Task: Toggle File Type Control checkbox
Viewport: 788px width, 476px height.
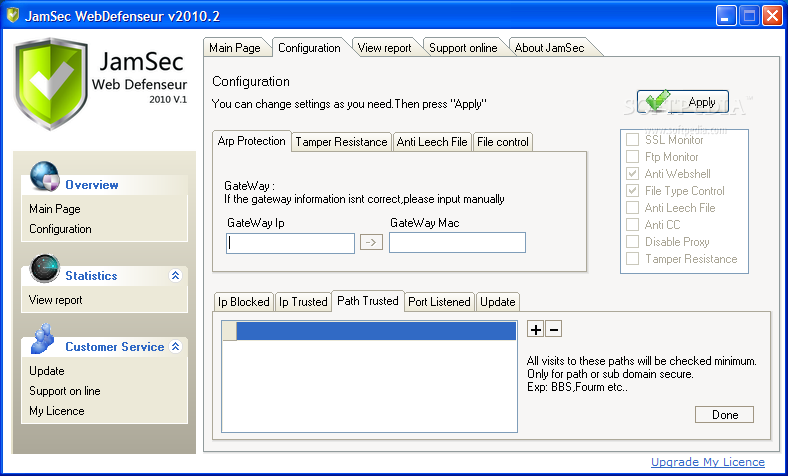Action: click(x=632, y=191)
